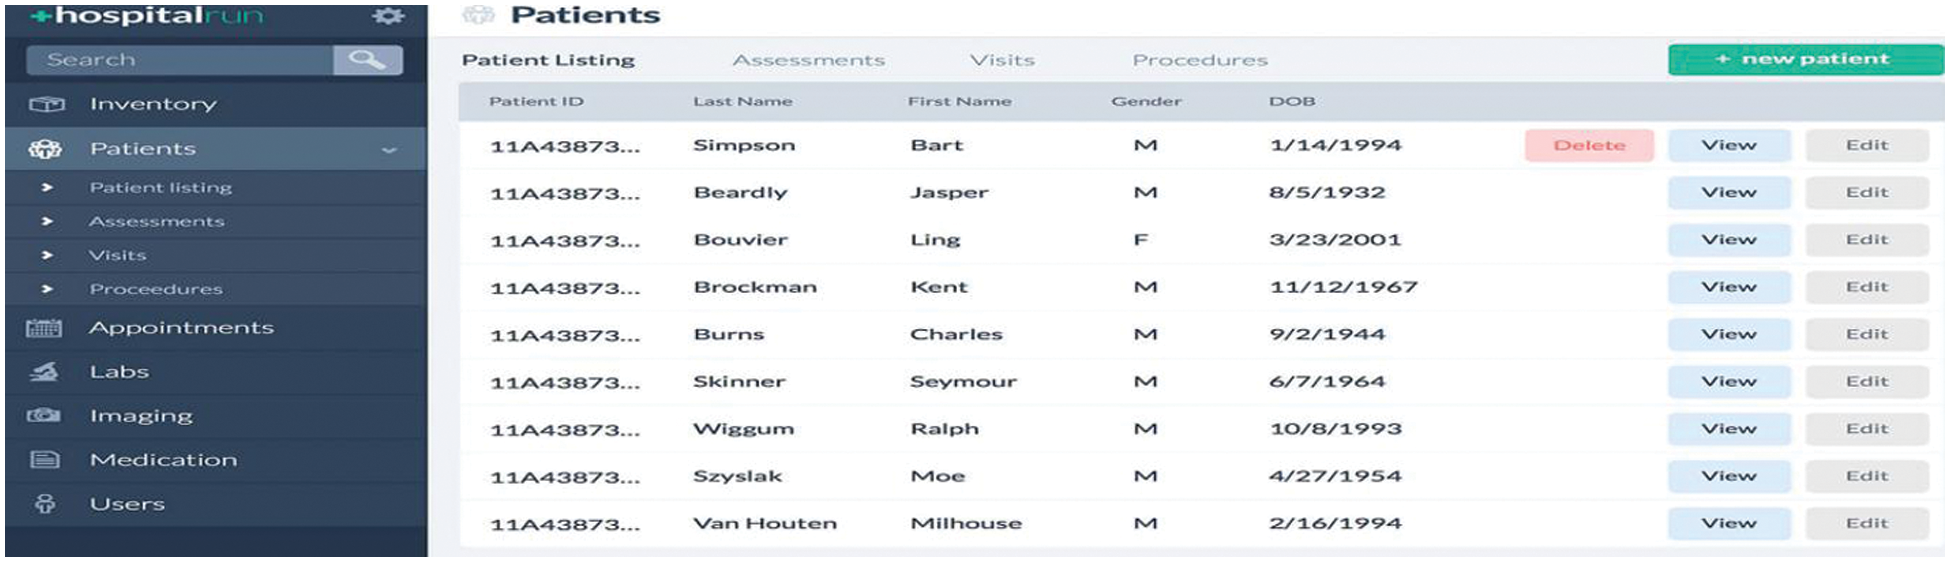Click the settings gear icon in header
Viewport: 1950px width, 562px height.
[388, 16]
